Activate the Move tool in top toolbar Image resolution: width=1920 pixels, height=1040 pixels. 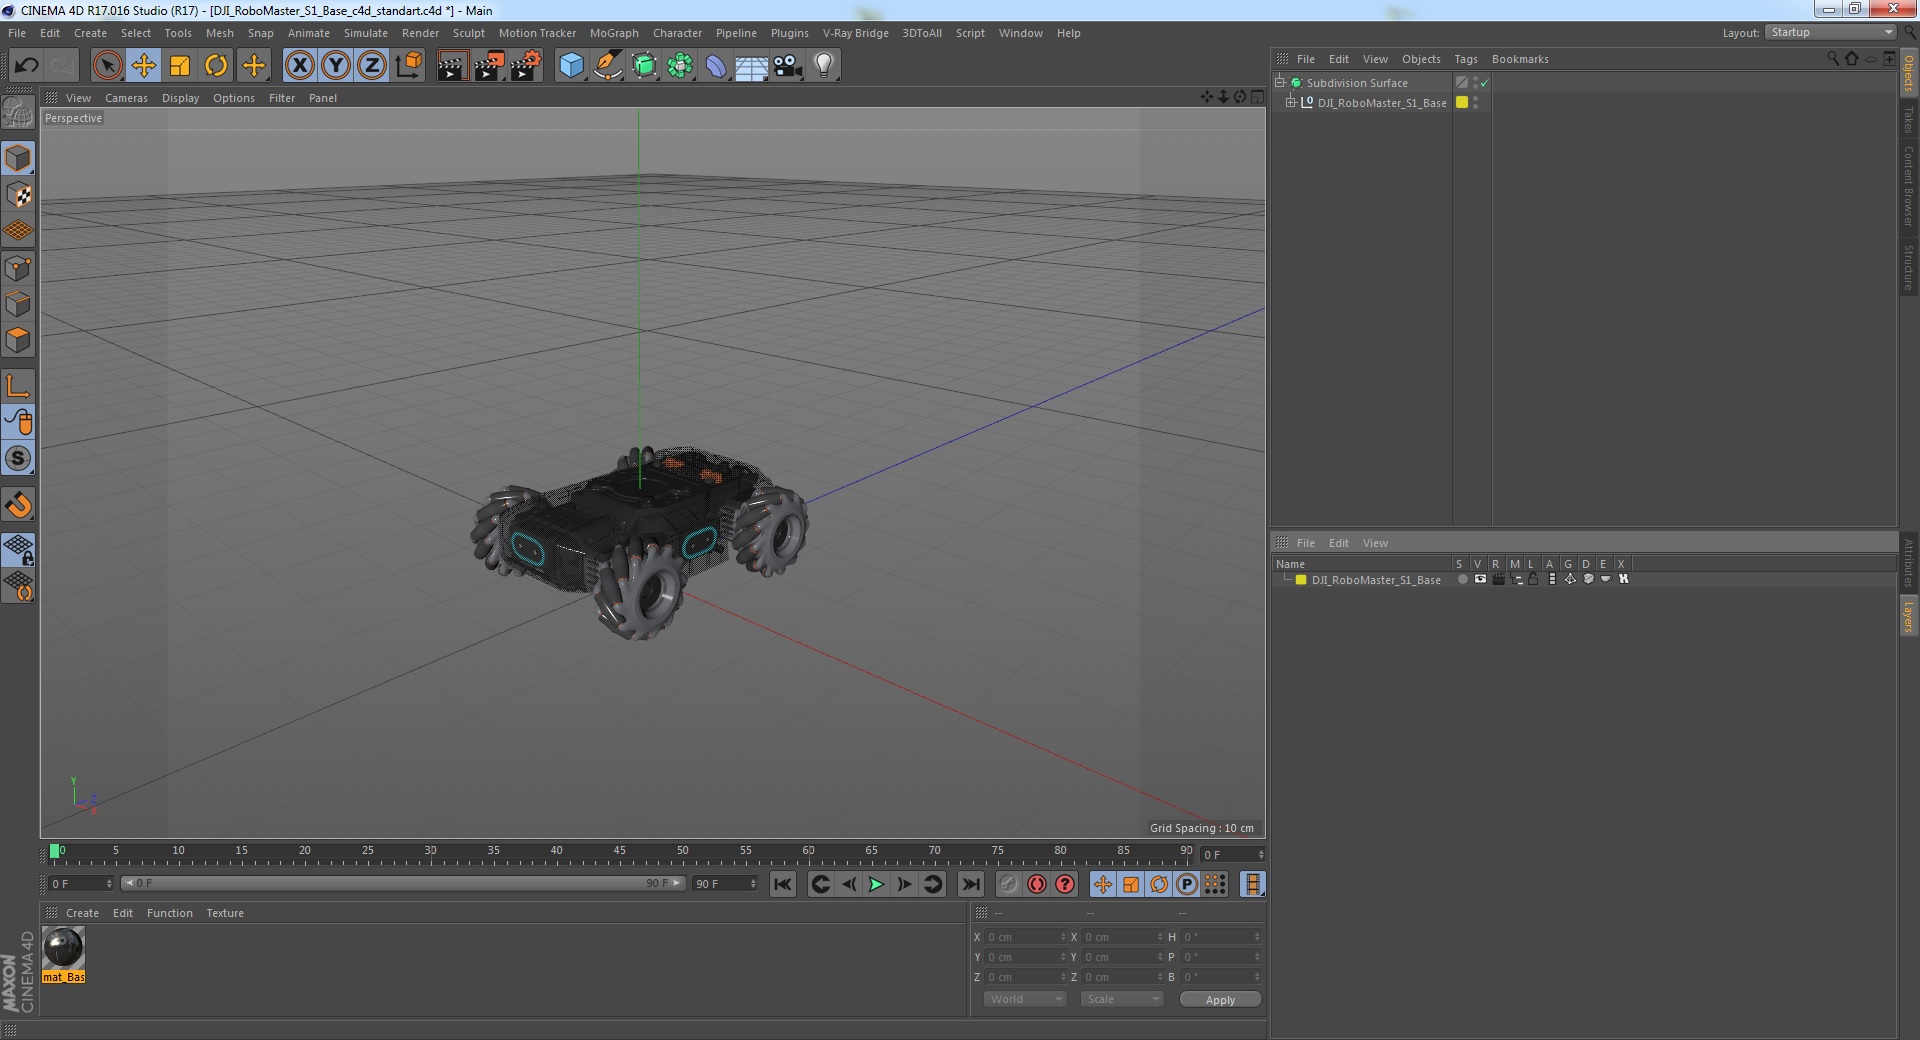point(144,66)
